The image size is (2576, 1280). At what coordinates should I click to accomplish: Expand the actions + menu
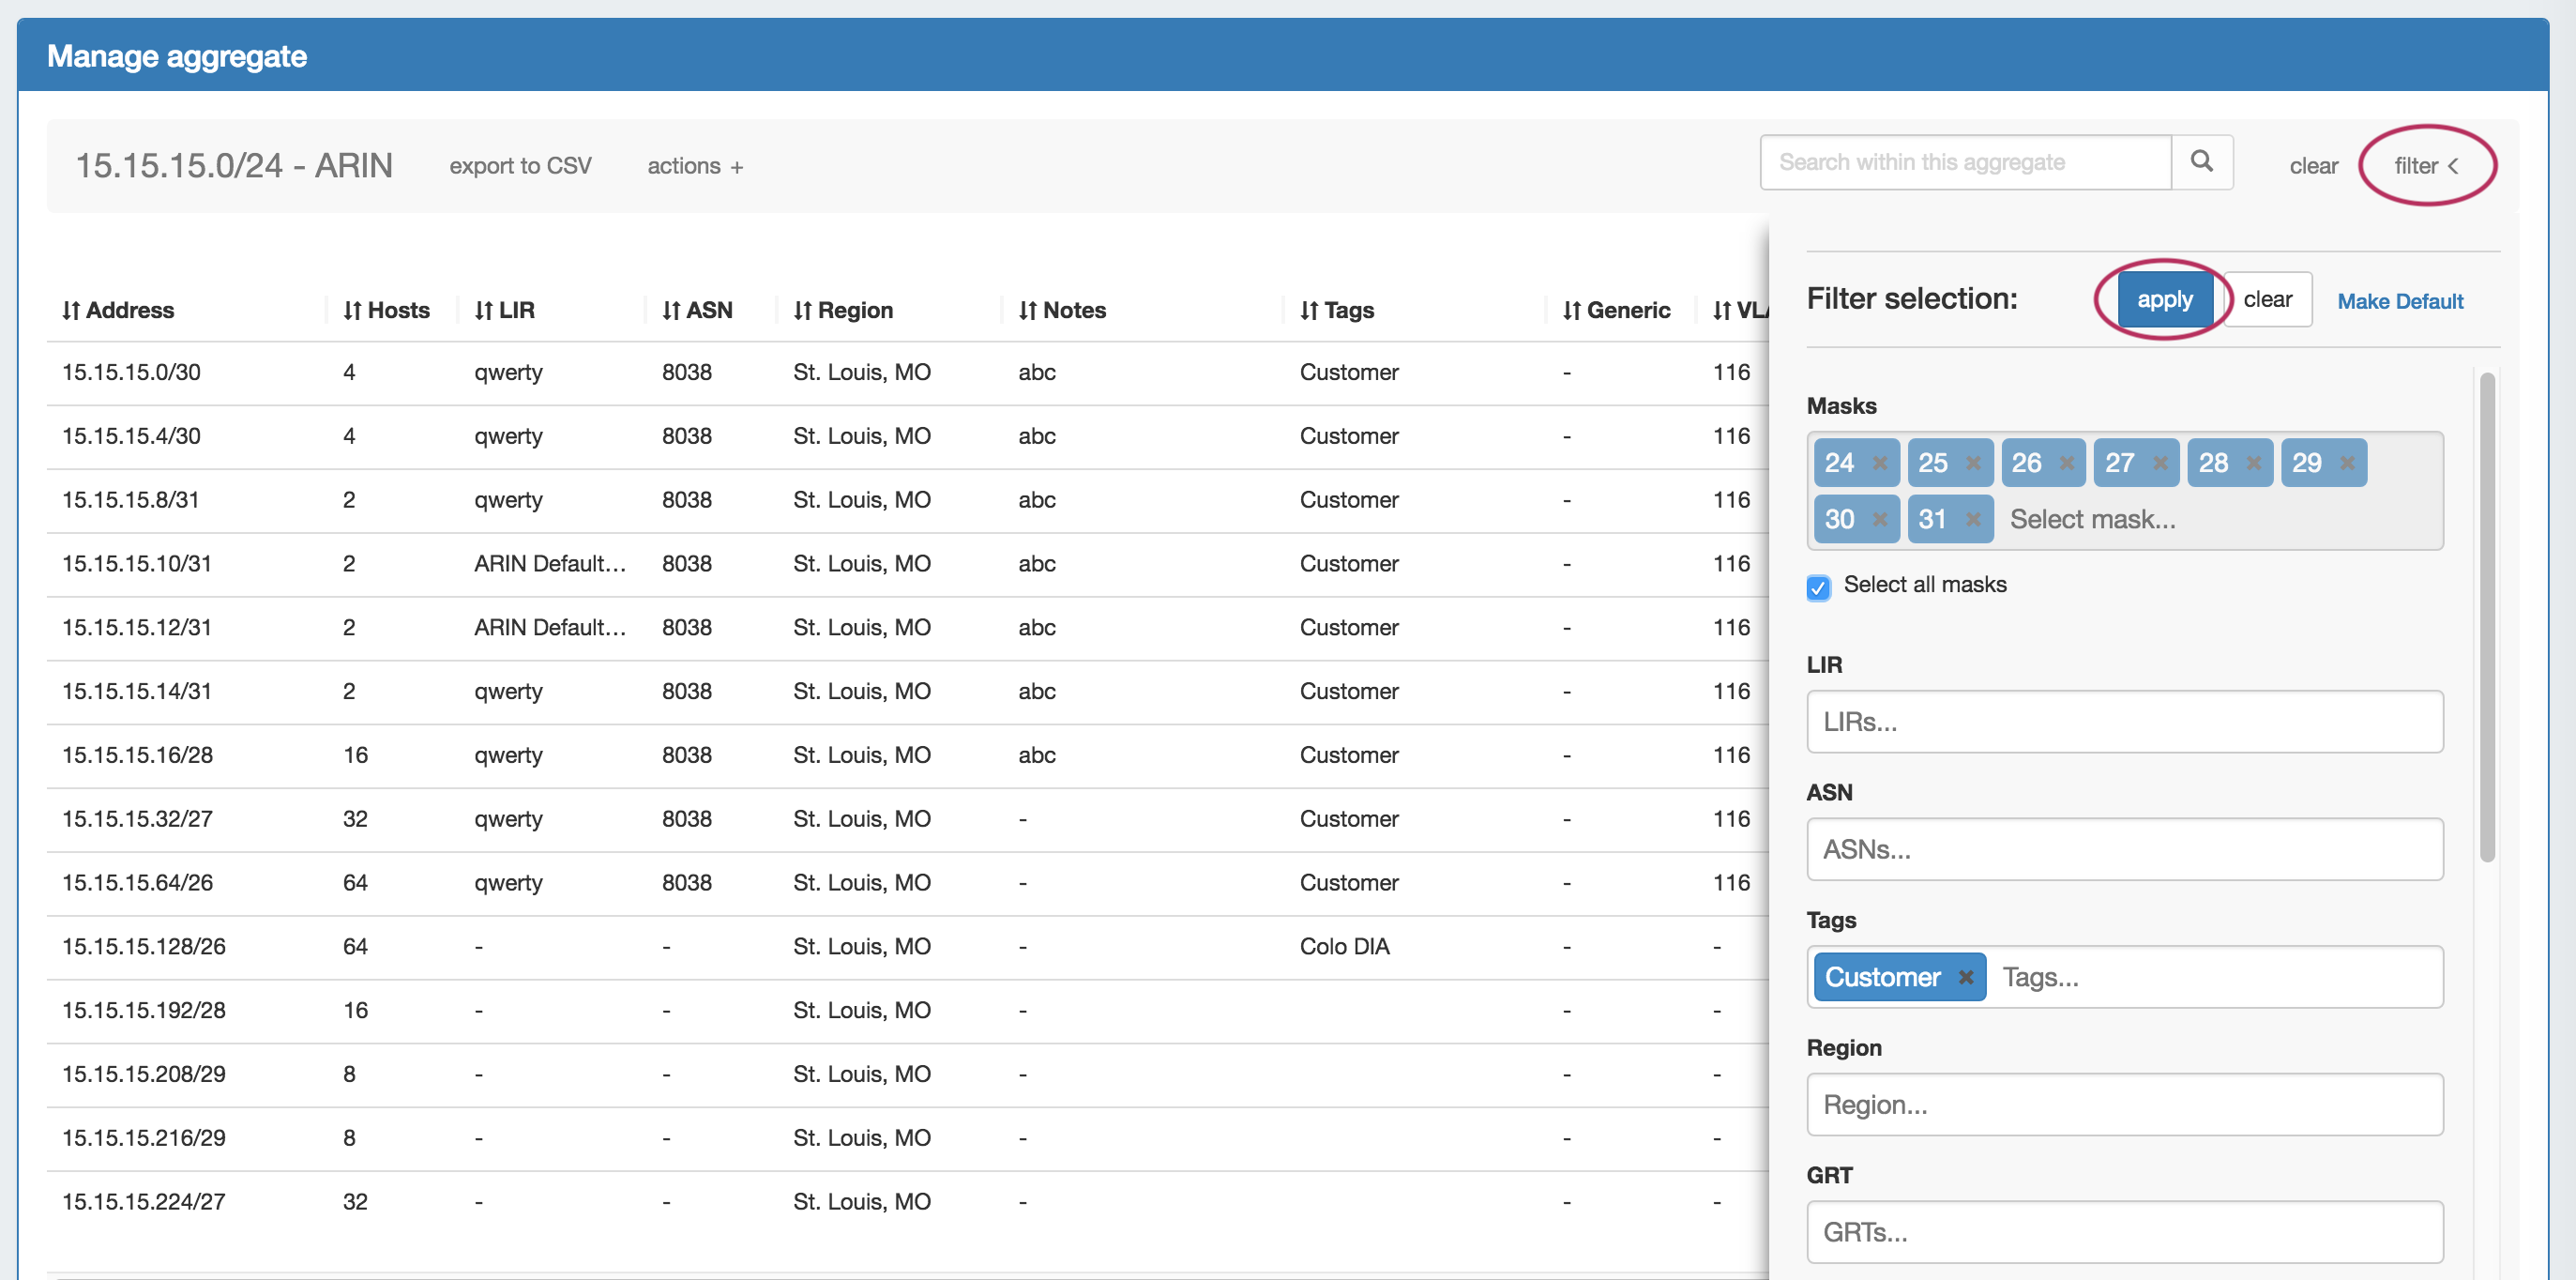tap(694, 166)
